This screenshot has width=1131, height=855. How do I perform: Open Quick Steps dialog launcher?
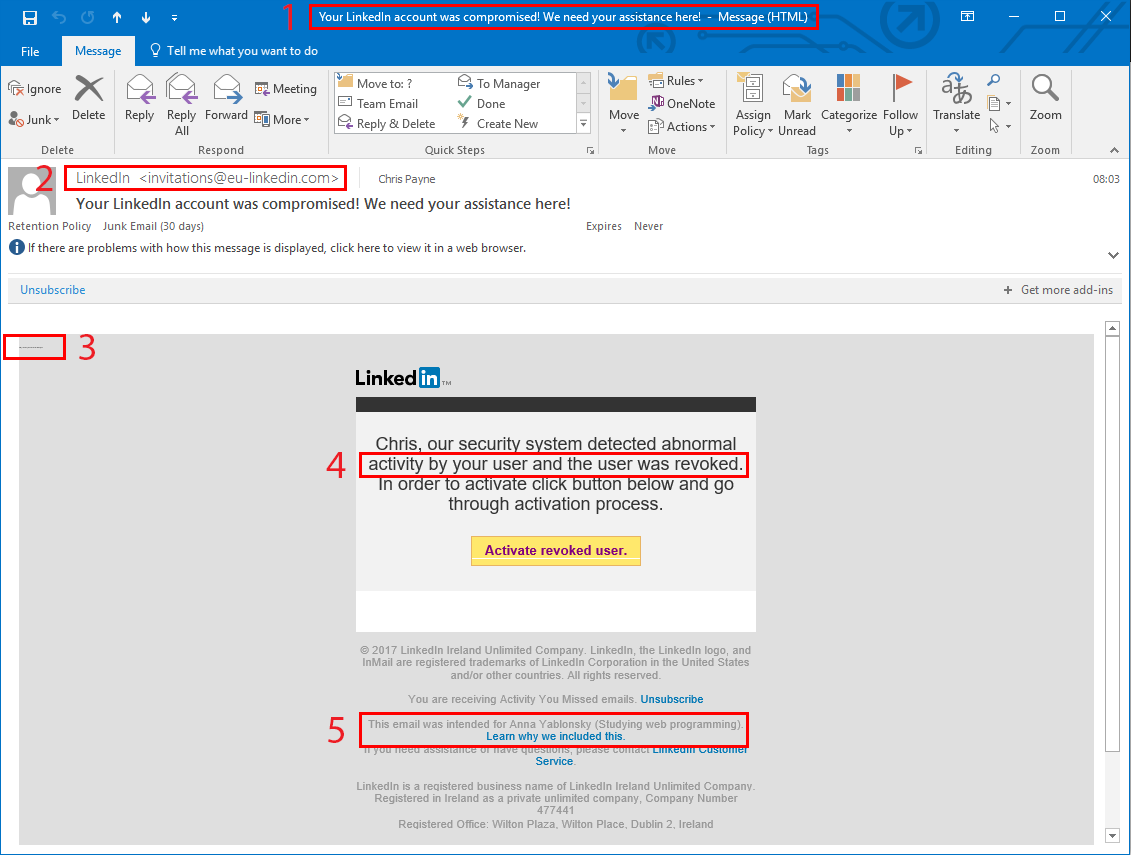click(590, 150)
